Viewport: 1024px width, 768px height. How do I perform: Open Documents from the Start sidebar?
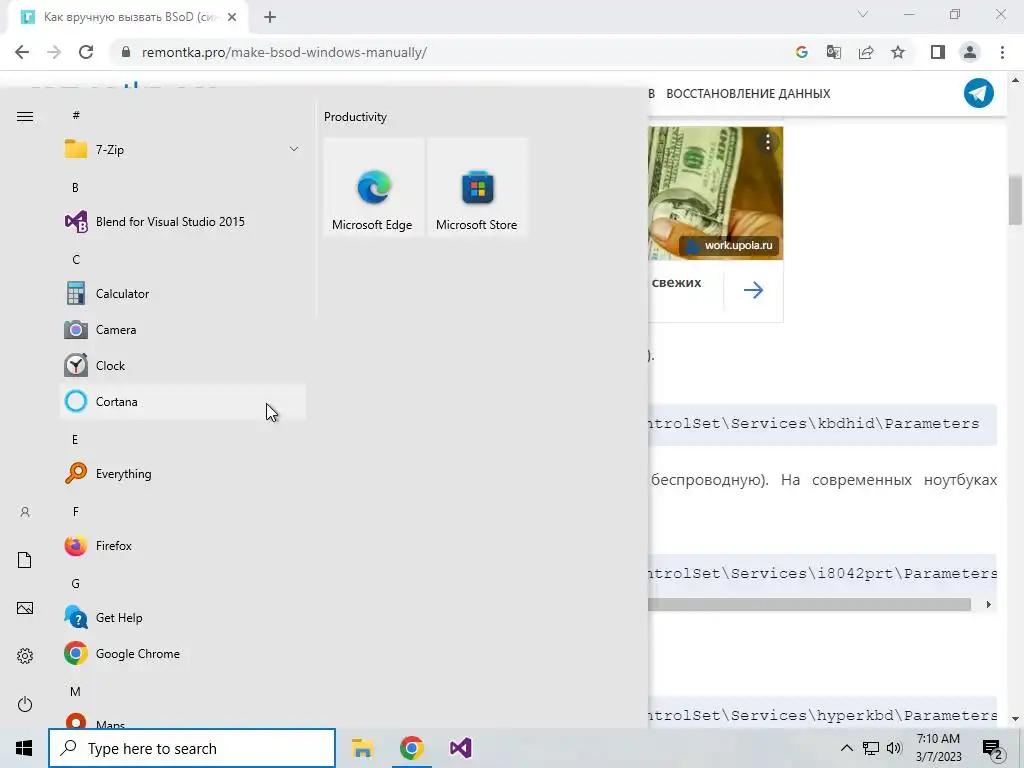pyautogui.click(x=25, y=560)
